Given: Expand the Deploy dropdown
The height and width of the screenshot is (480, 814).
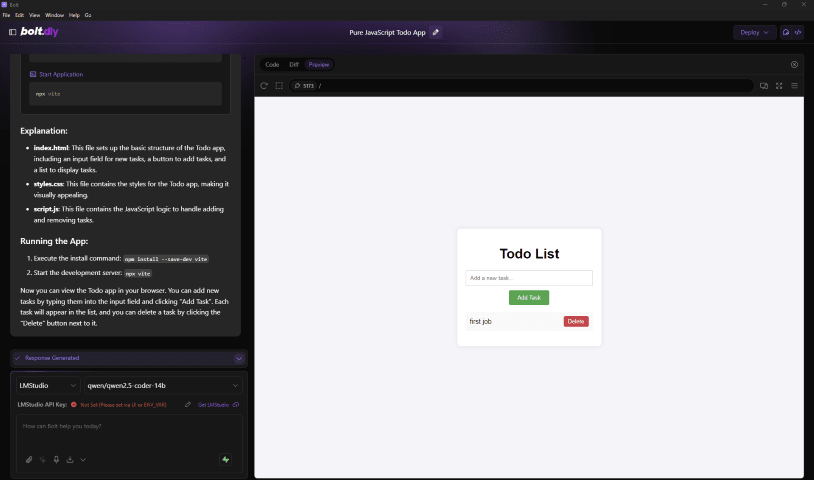Looking at the screenshot, I should 754,32.
